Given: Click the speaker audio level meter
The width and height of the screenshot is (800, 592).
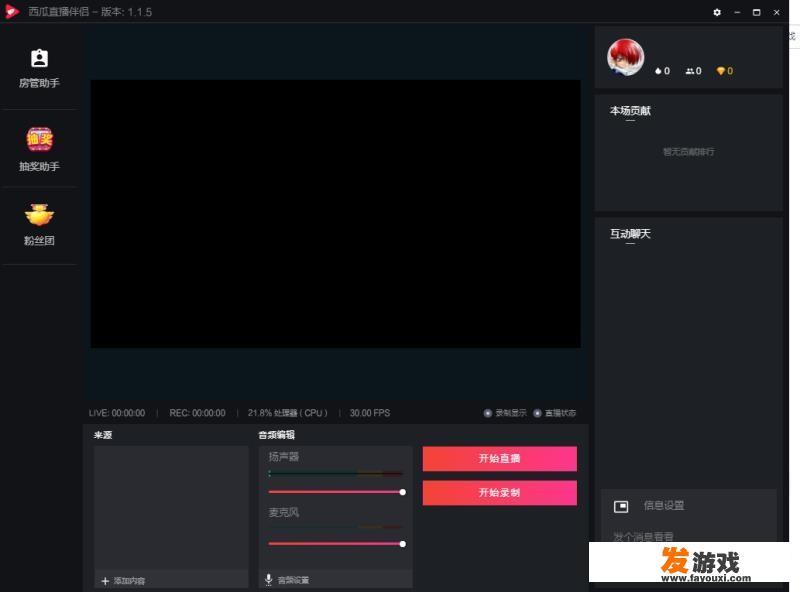Looking at the screenshot, I should tap(336, 474).
